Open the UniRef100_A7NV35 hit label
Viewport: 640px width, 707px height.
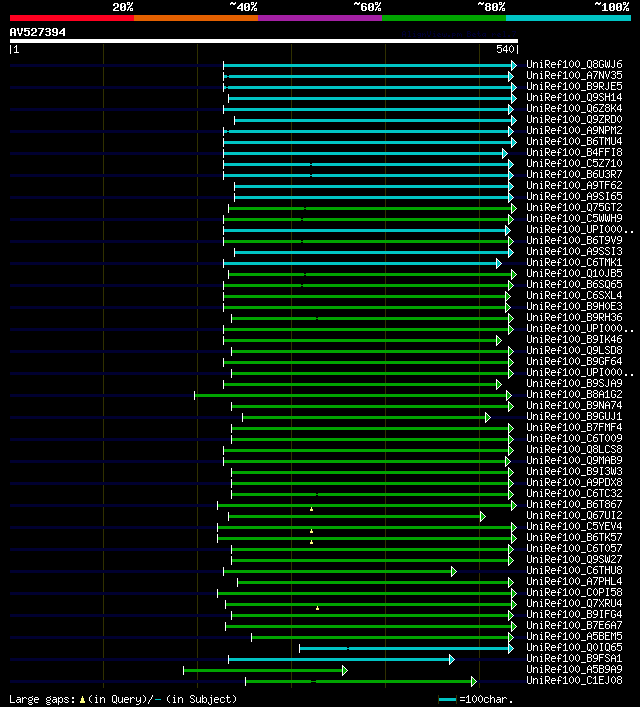coord(574,75)
